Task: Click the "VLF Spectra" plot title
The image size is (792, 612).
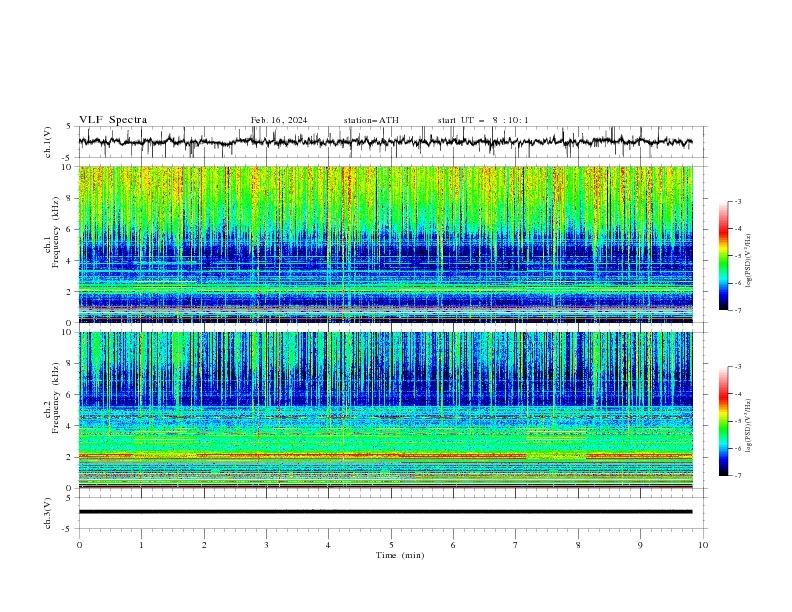Action: click(113, 120)
